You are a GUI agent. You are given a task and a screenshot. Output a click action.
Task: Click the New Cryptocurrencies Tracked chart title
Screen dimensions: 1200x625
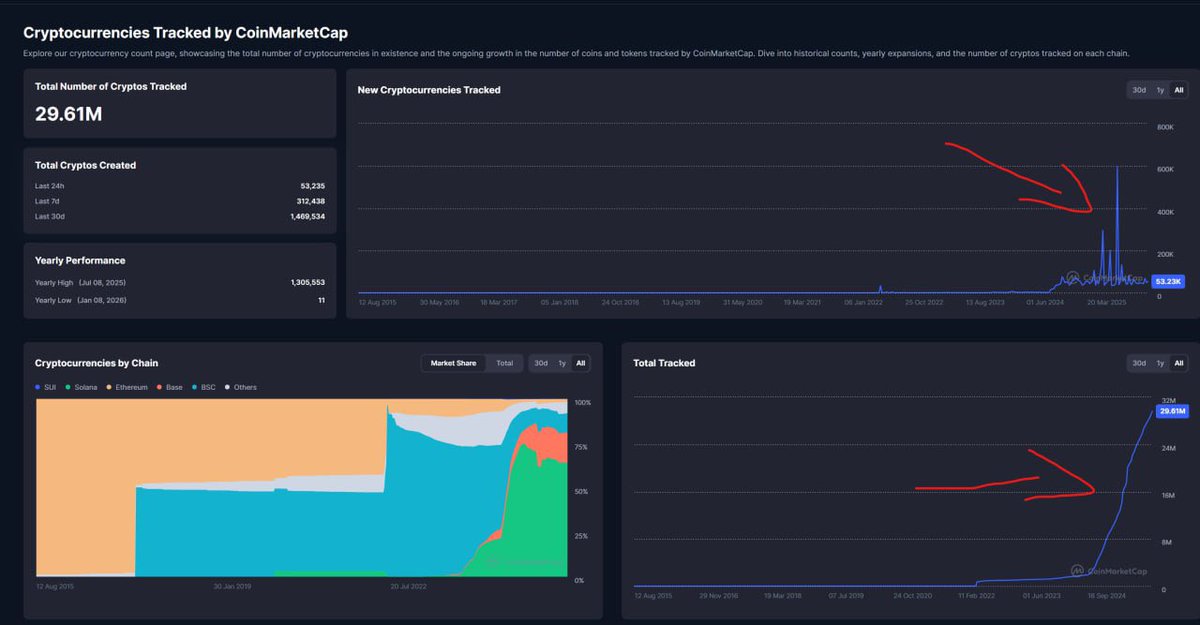[x=429, y=90]
